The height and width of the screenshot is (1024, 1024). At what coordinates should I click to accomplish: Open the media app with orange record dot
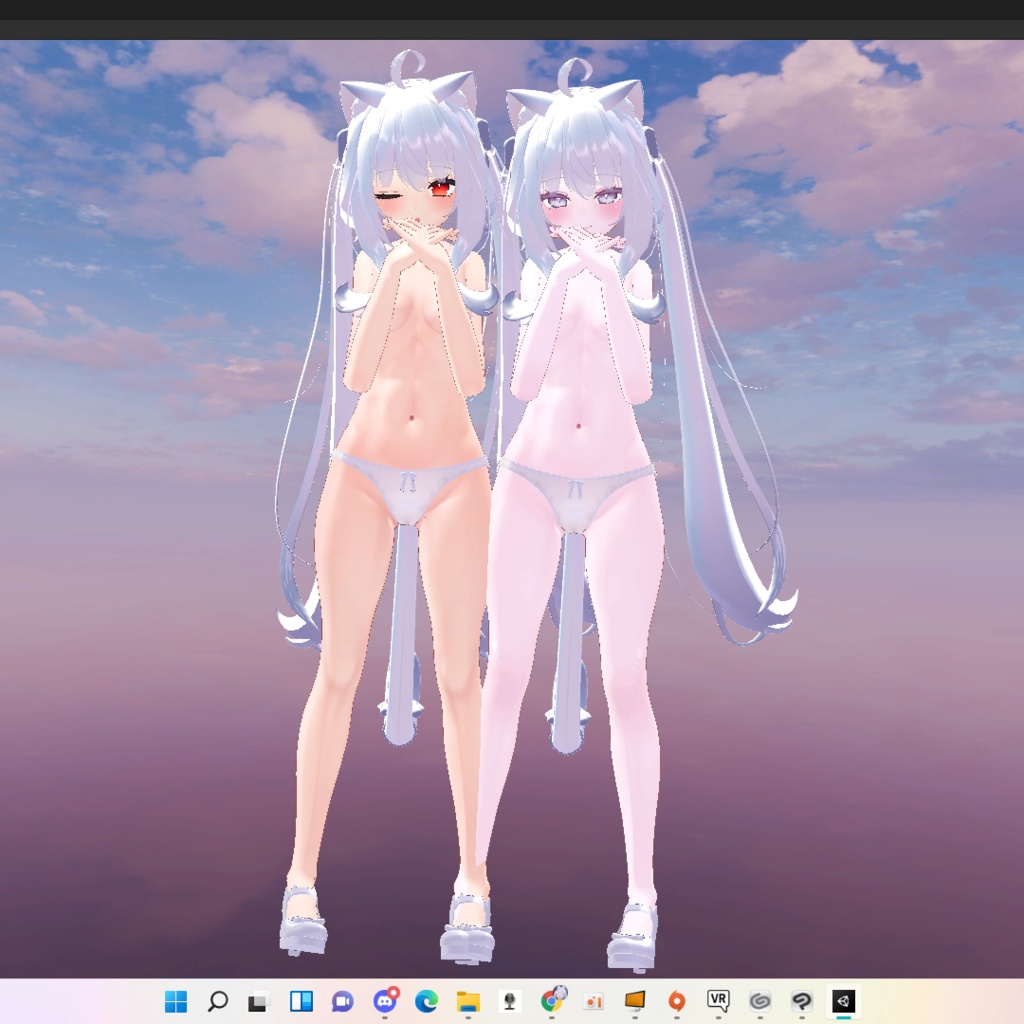point(594,1001)
